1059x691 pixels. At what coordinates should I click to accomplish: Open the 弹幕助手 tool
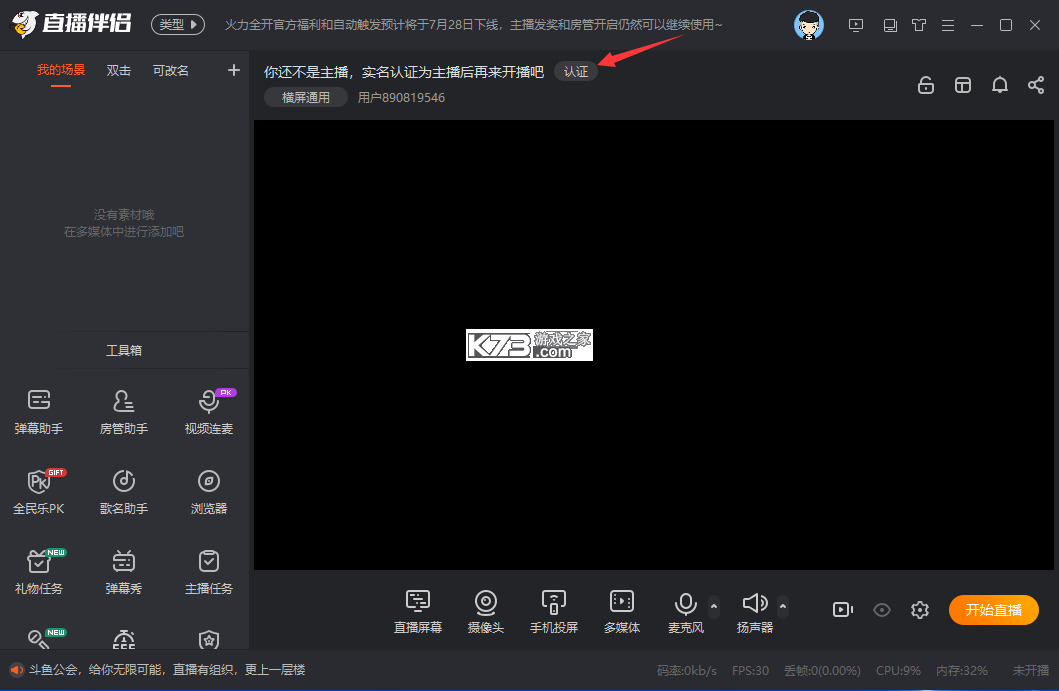[x=38, y=411]
